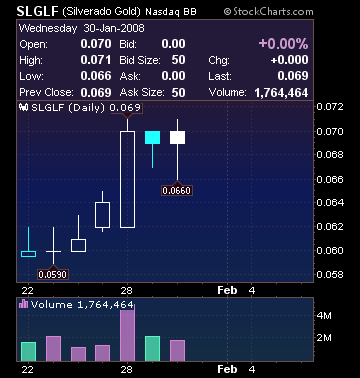The image size is (360, 378).
Task: Click the +0.00% percent change
Action: coord(283,44)
